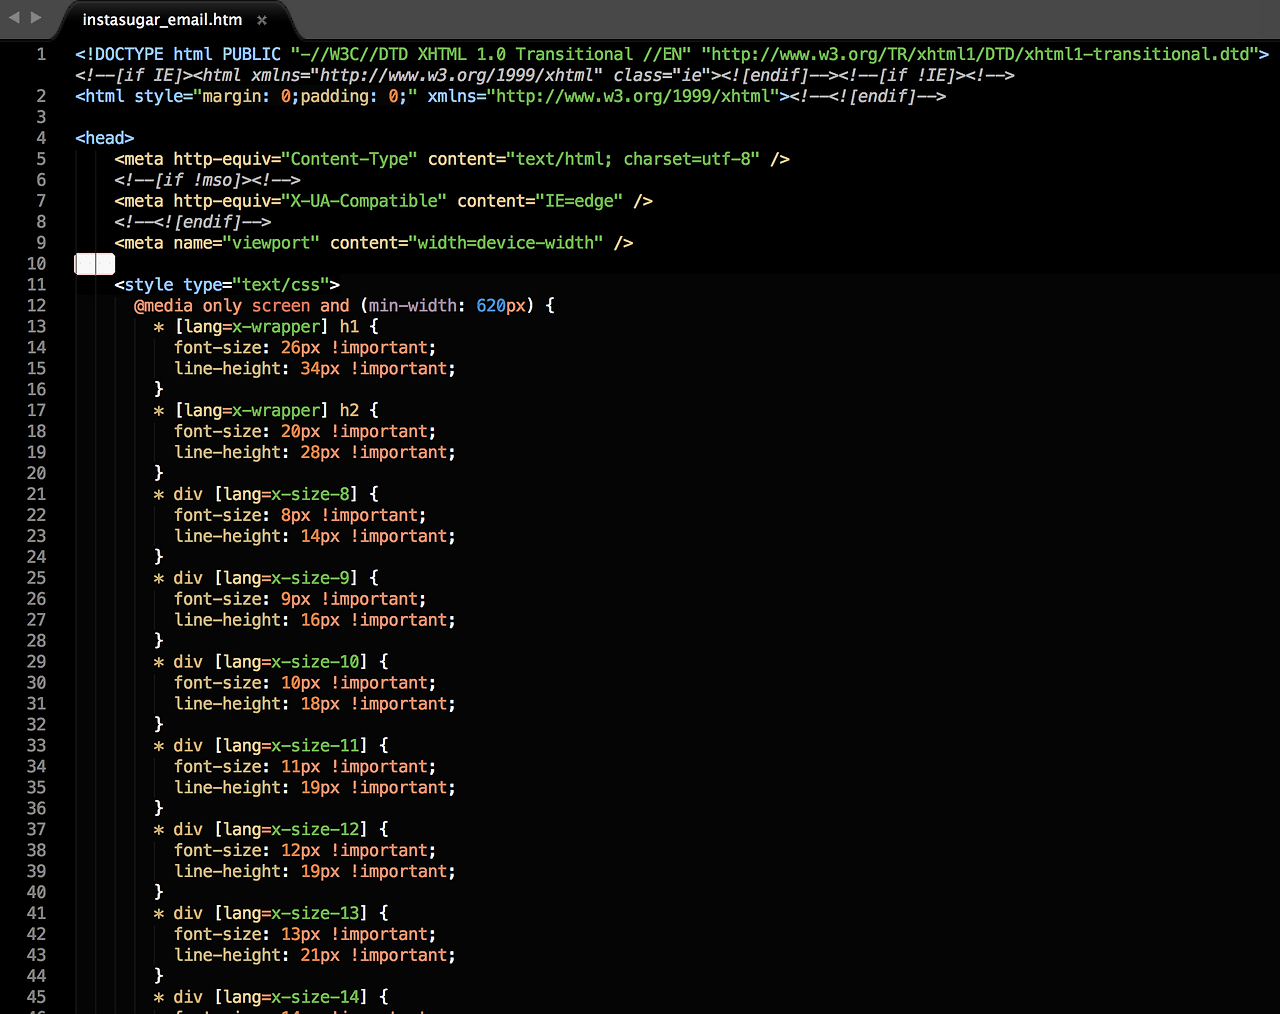
Task: Place cursor on the <head> tag
Action: [104, 138]
